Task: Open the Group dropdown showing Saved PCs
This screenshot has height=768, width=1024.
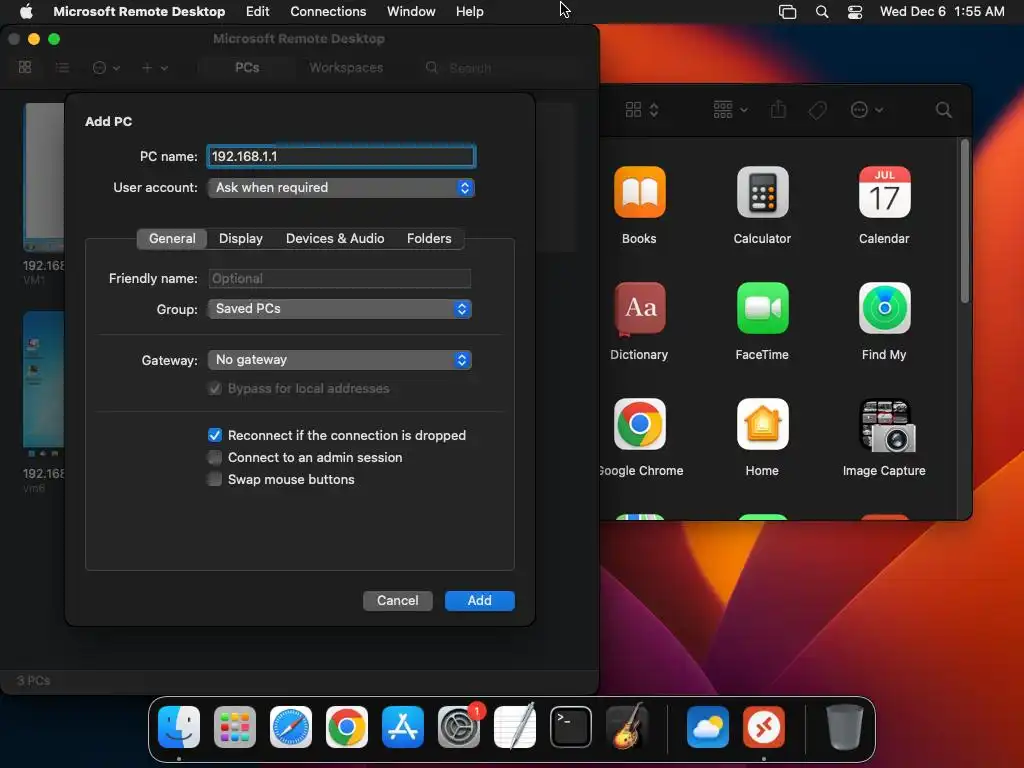Action: 340,309
